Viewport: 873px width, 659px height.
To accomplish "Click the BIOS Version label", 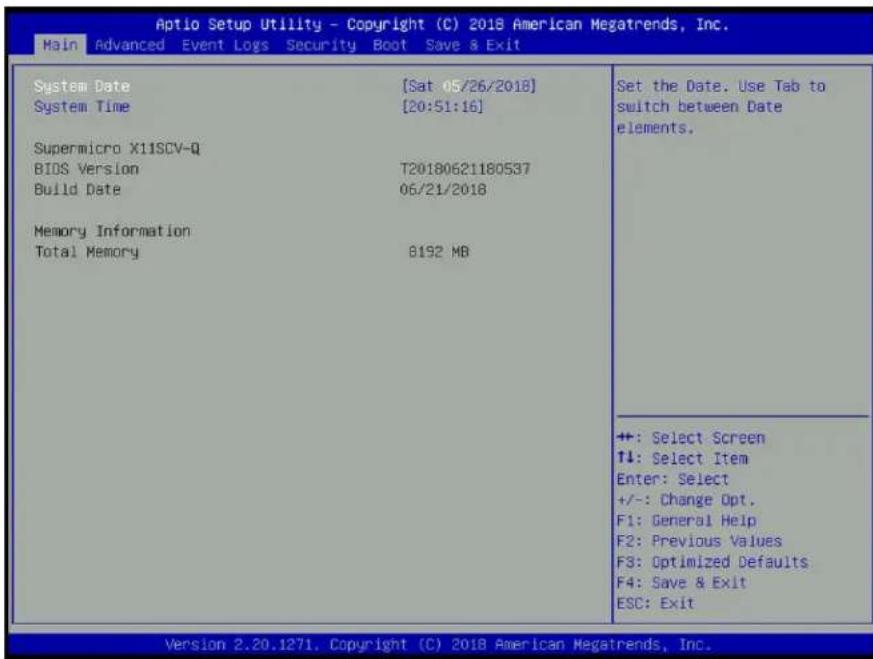I will pos(86,169).
